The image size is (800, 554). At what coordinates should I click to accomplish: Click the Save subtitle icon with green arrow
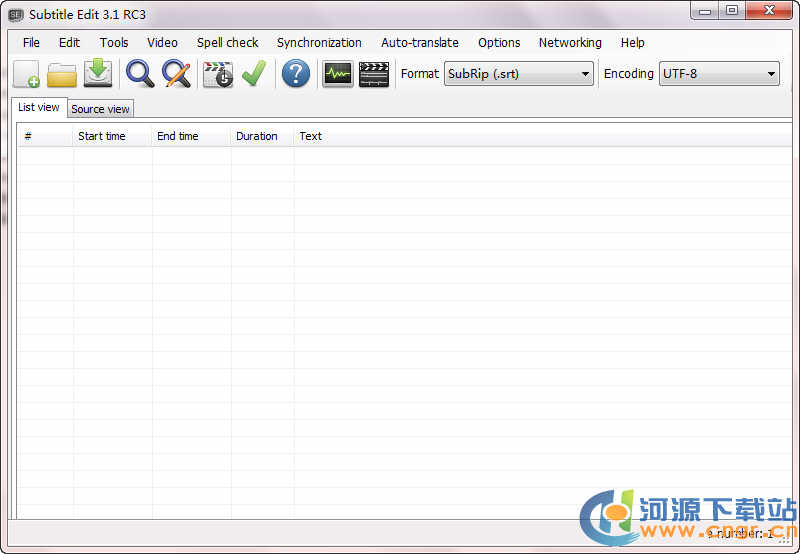97,74
